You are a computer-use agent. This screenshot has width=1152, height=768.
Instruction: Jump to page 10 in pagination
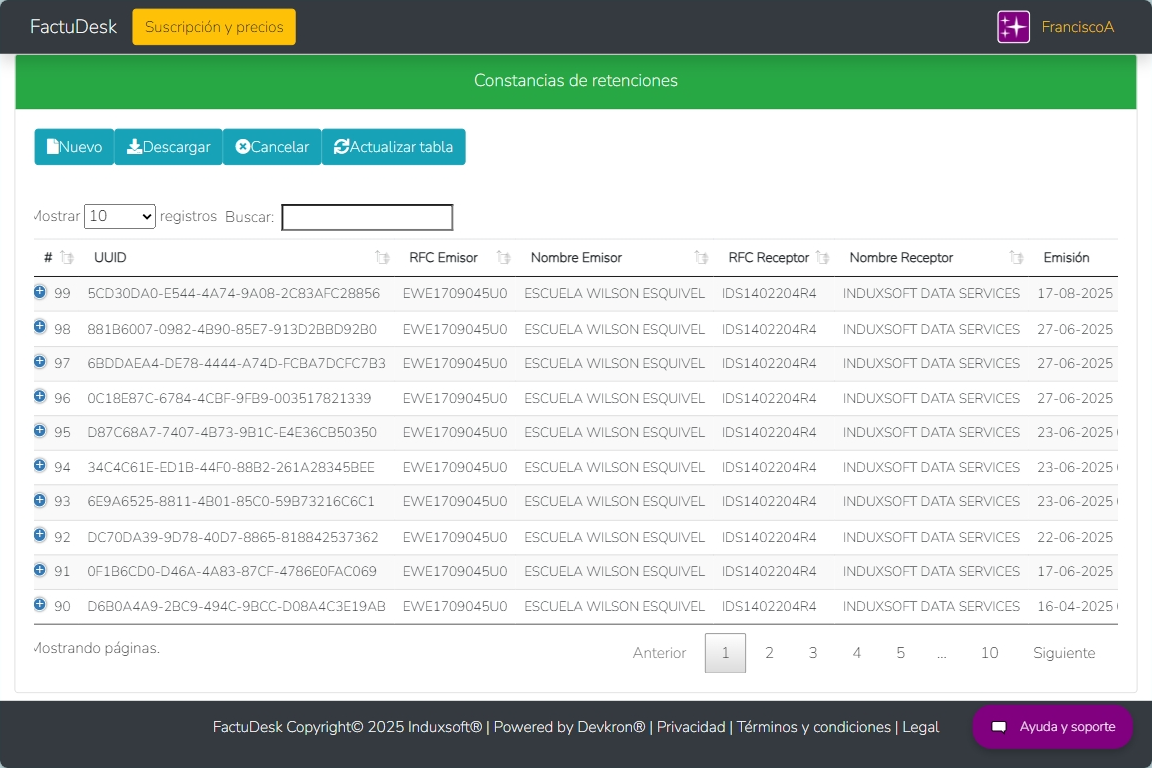(989, 653)
